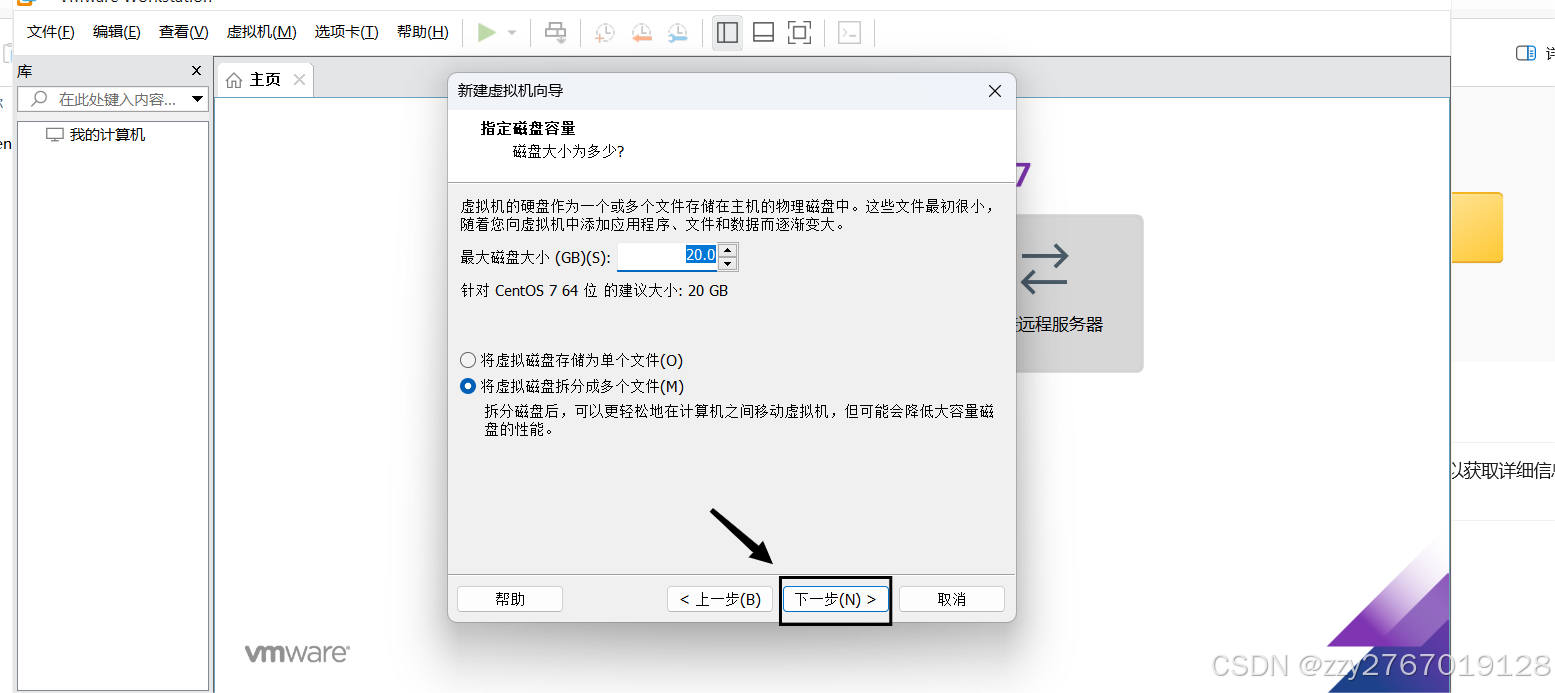Screen dimensions: 1555x693
Task: Click the 远程服务器 connect card
Action: [x=1078, y=294]
